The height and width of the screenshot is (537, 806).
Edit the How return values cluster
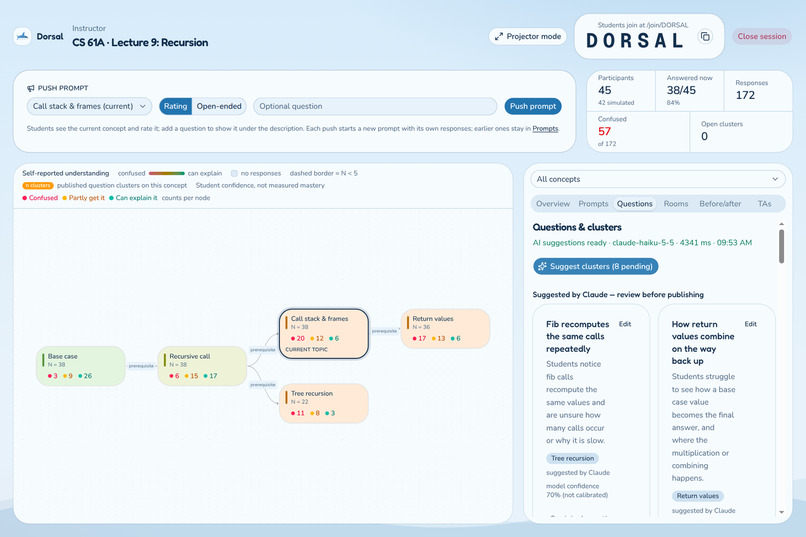(750, 324)
